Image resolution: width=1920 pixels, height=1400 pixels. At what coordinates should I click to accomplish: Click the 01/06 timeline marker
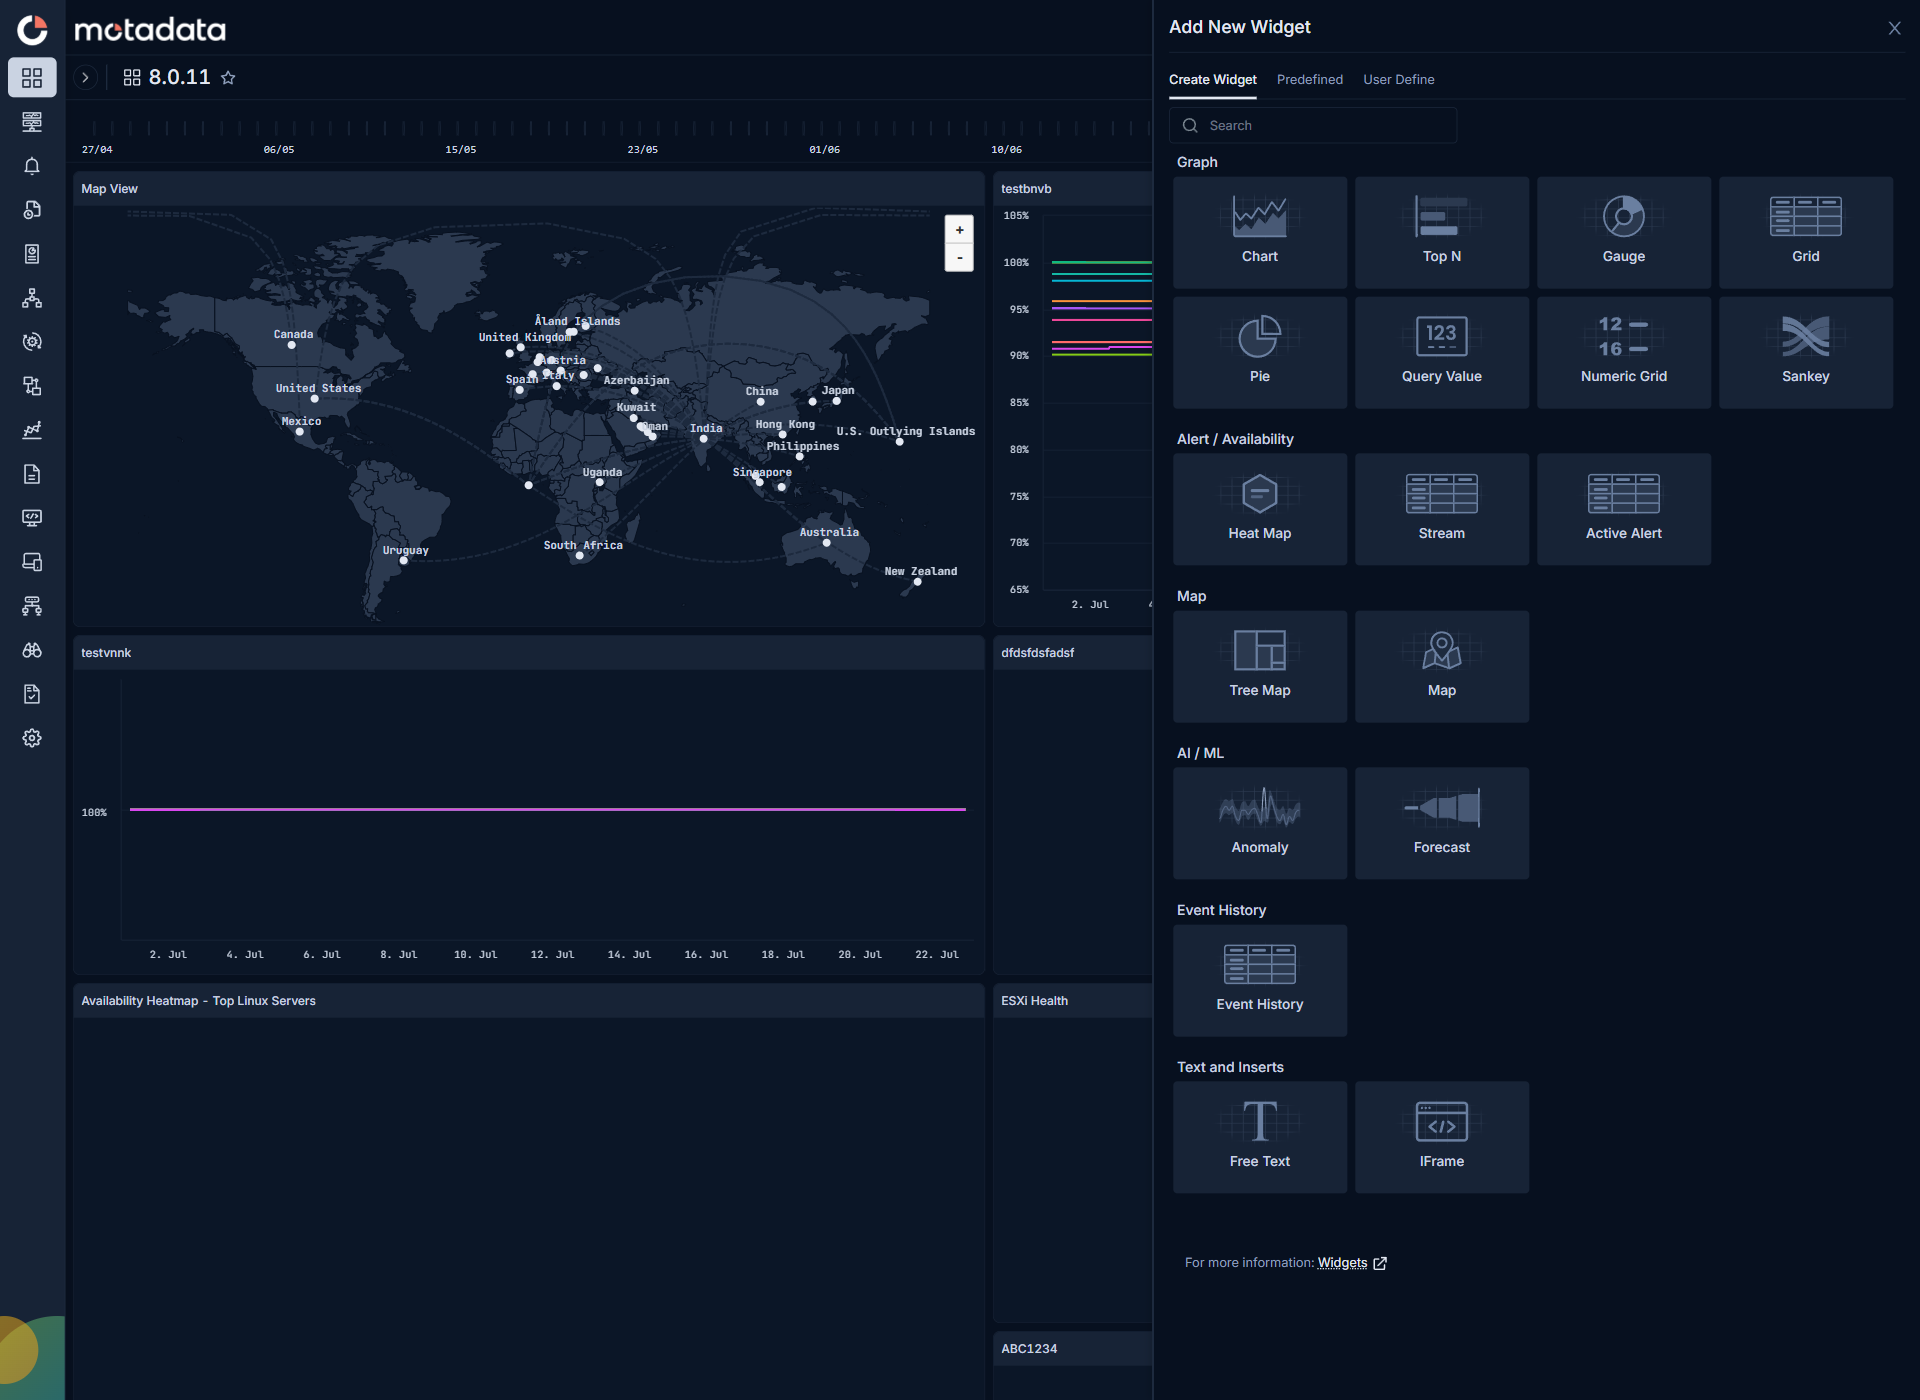point(824,150)
